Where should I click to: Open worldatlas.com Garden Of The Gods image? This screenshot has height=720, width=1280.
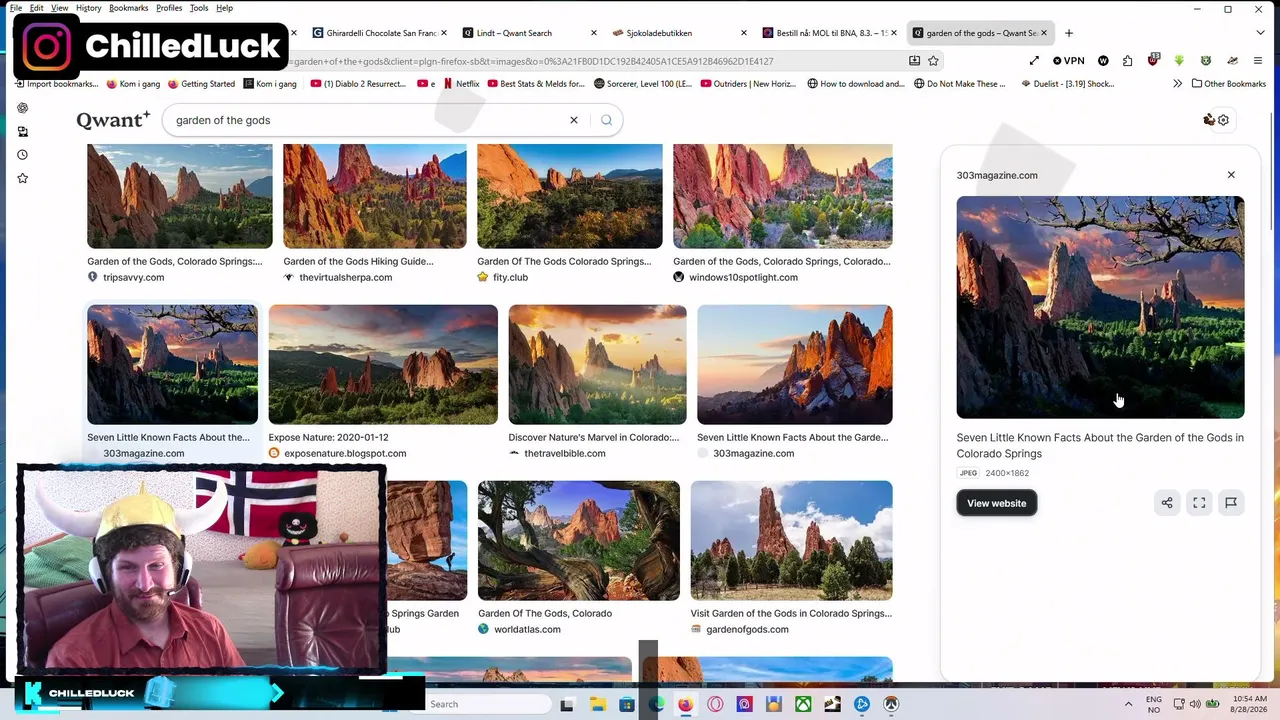click(579, 540)
